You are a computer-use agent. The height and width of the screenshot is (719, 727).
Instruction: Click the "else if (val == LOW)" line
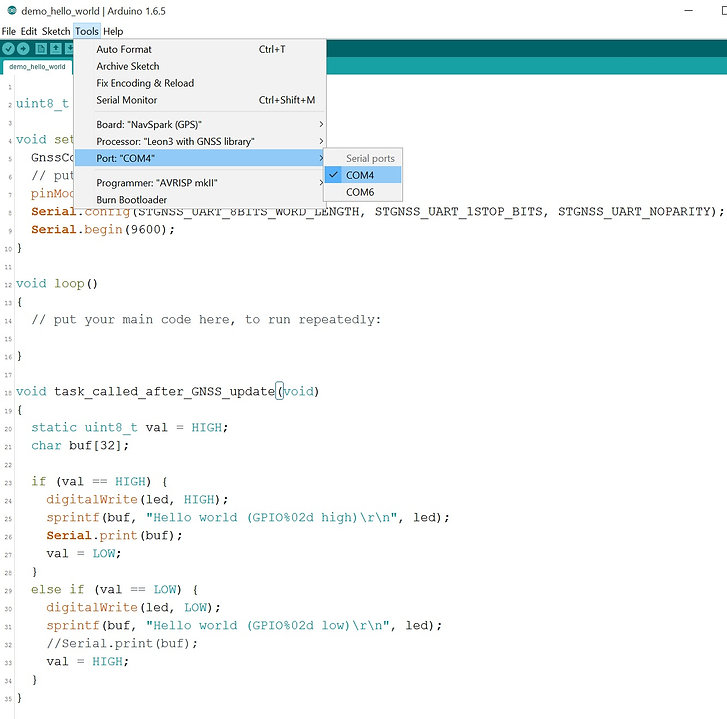click(x=115, y=590)
